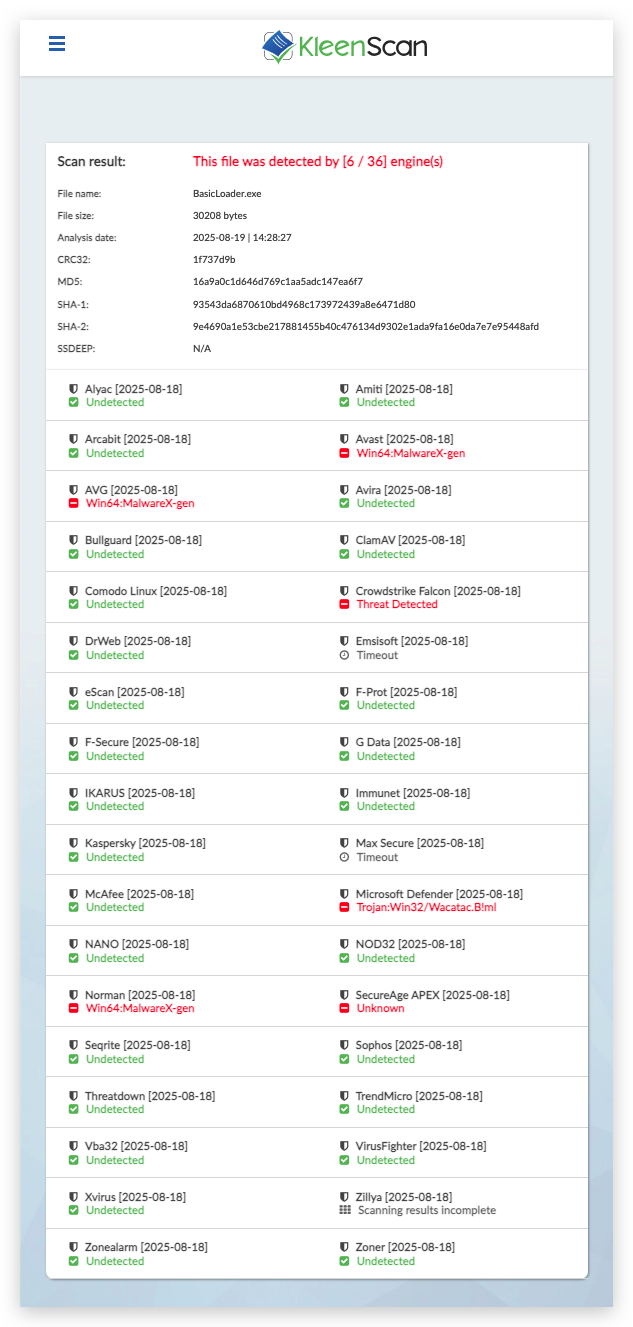Screen dimensions: 633x1327
Task: Click the red icon under Norman
Action: click(x=73, y=1008)
